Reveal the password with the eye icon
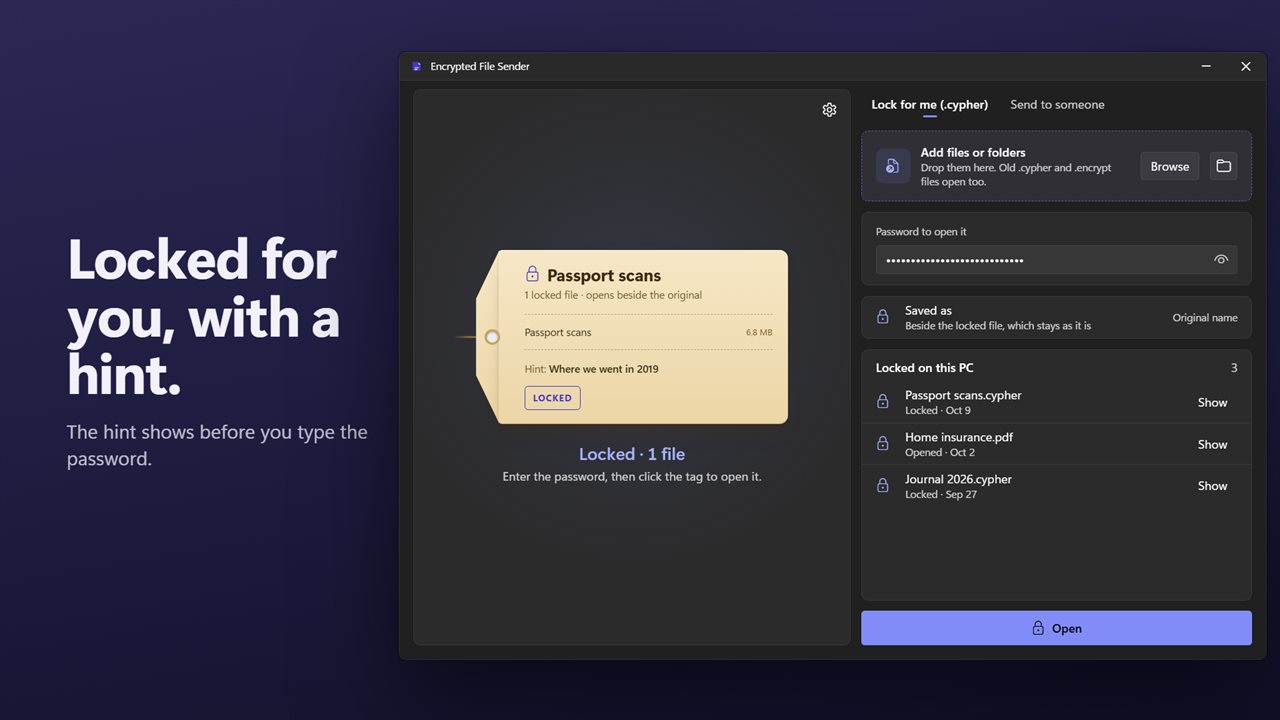This screenshot has width=1280, height=720. (x=1221, y=260)
